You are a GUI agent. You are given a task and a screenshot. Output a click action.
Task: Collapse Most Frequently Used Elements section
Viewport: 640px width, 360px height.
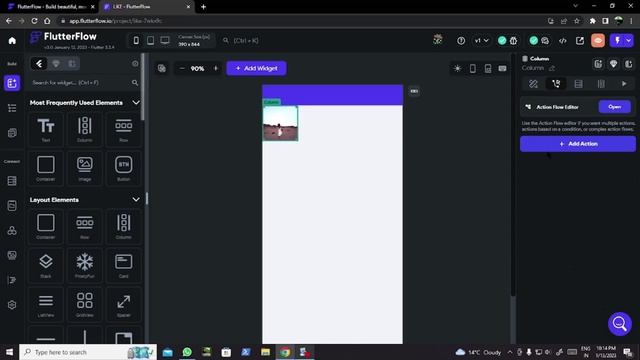click(136, 102)
